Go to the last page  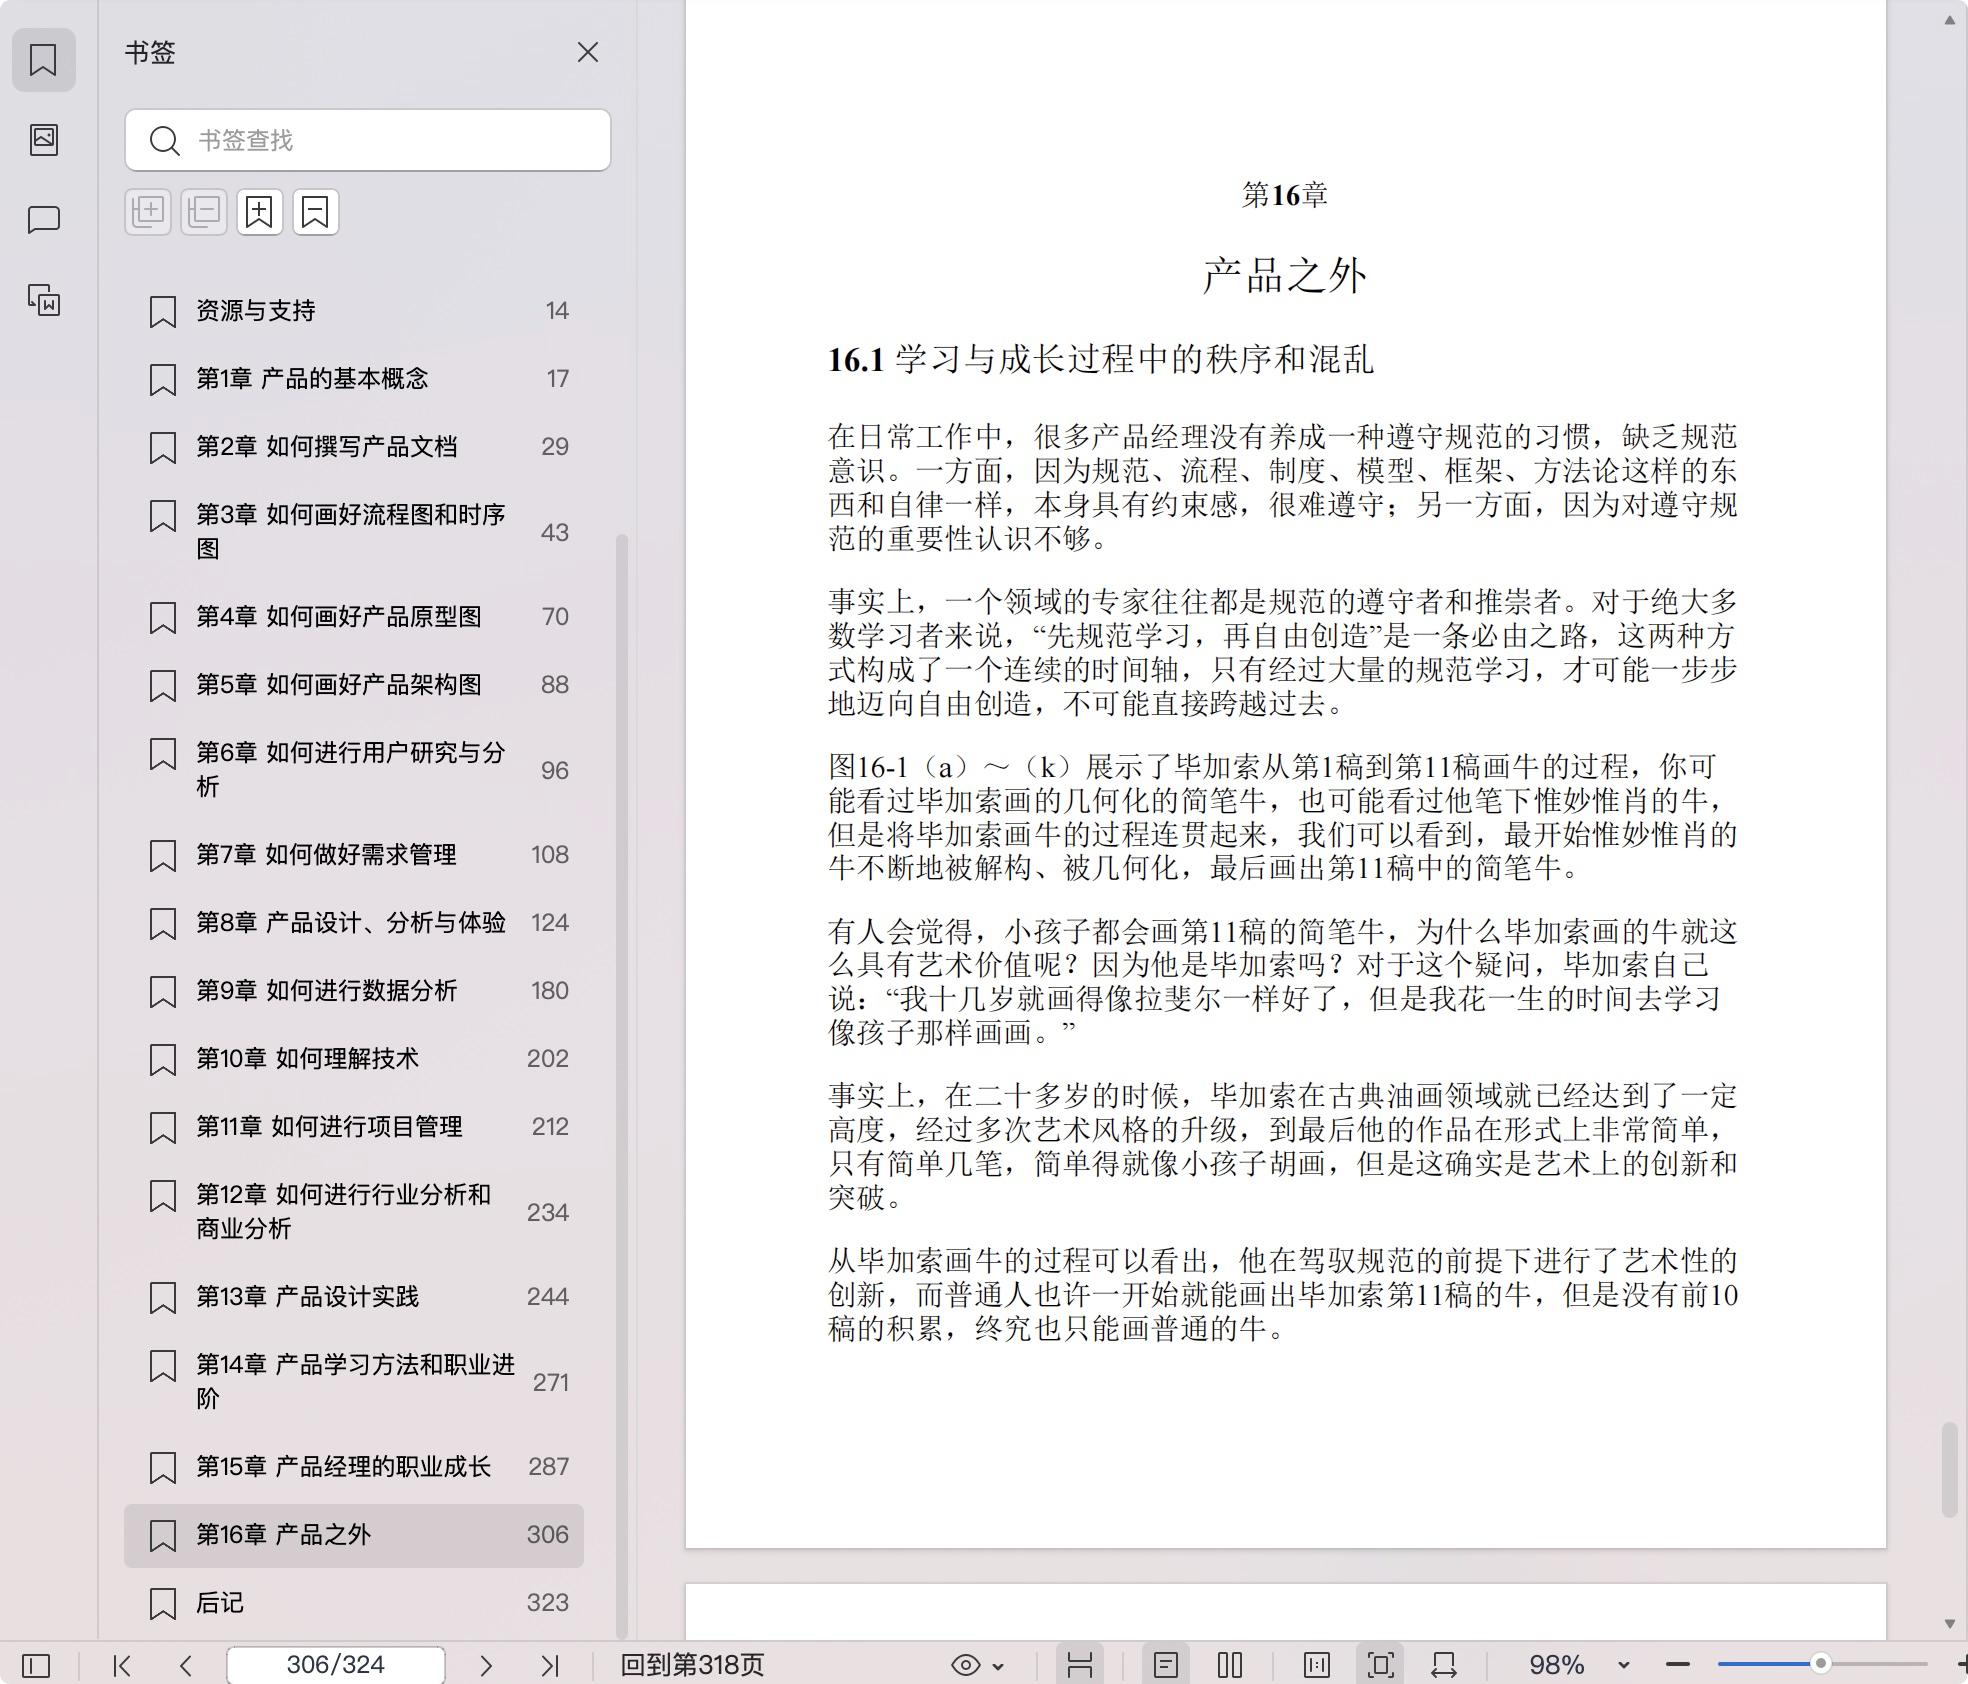click(550, 1665)
